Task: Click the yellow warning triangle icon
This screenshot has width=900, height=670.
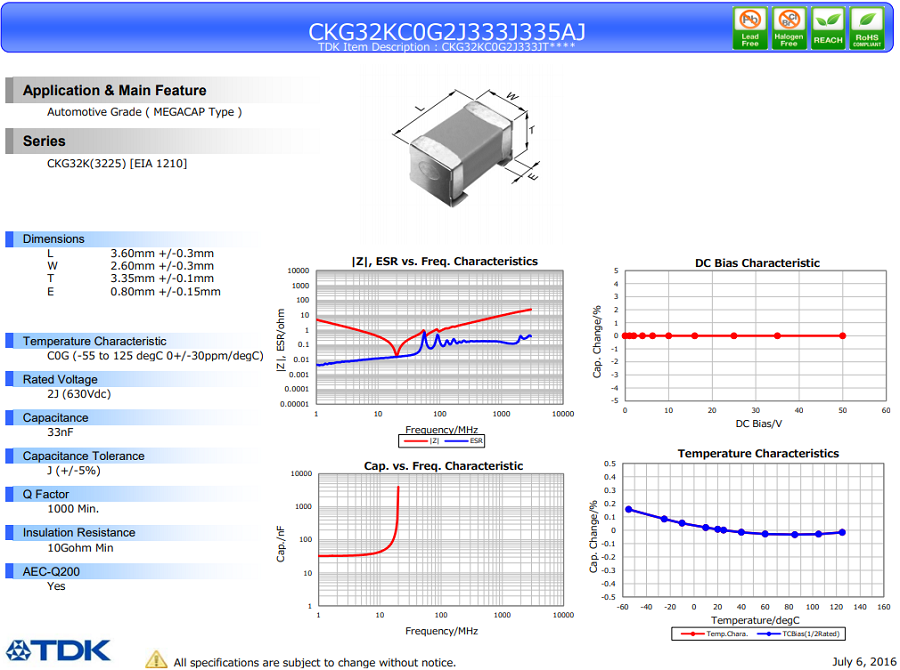Action: [156, 660]
